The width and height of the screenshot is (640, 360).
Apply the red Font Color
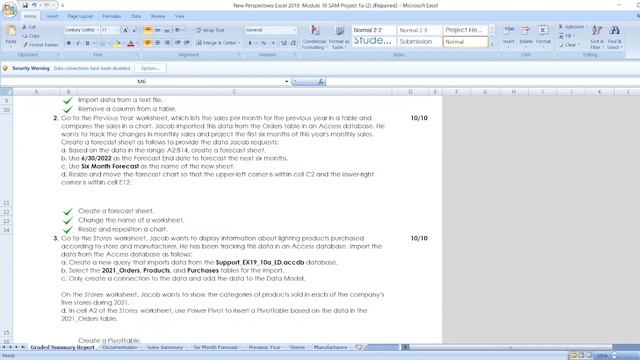click(131, 43)
